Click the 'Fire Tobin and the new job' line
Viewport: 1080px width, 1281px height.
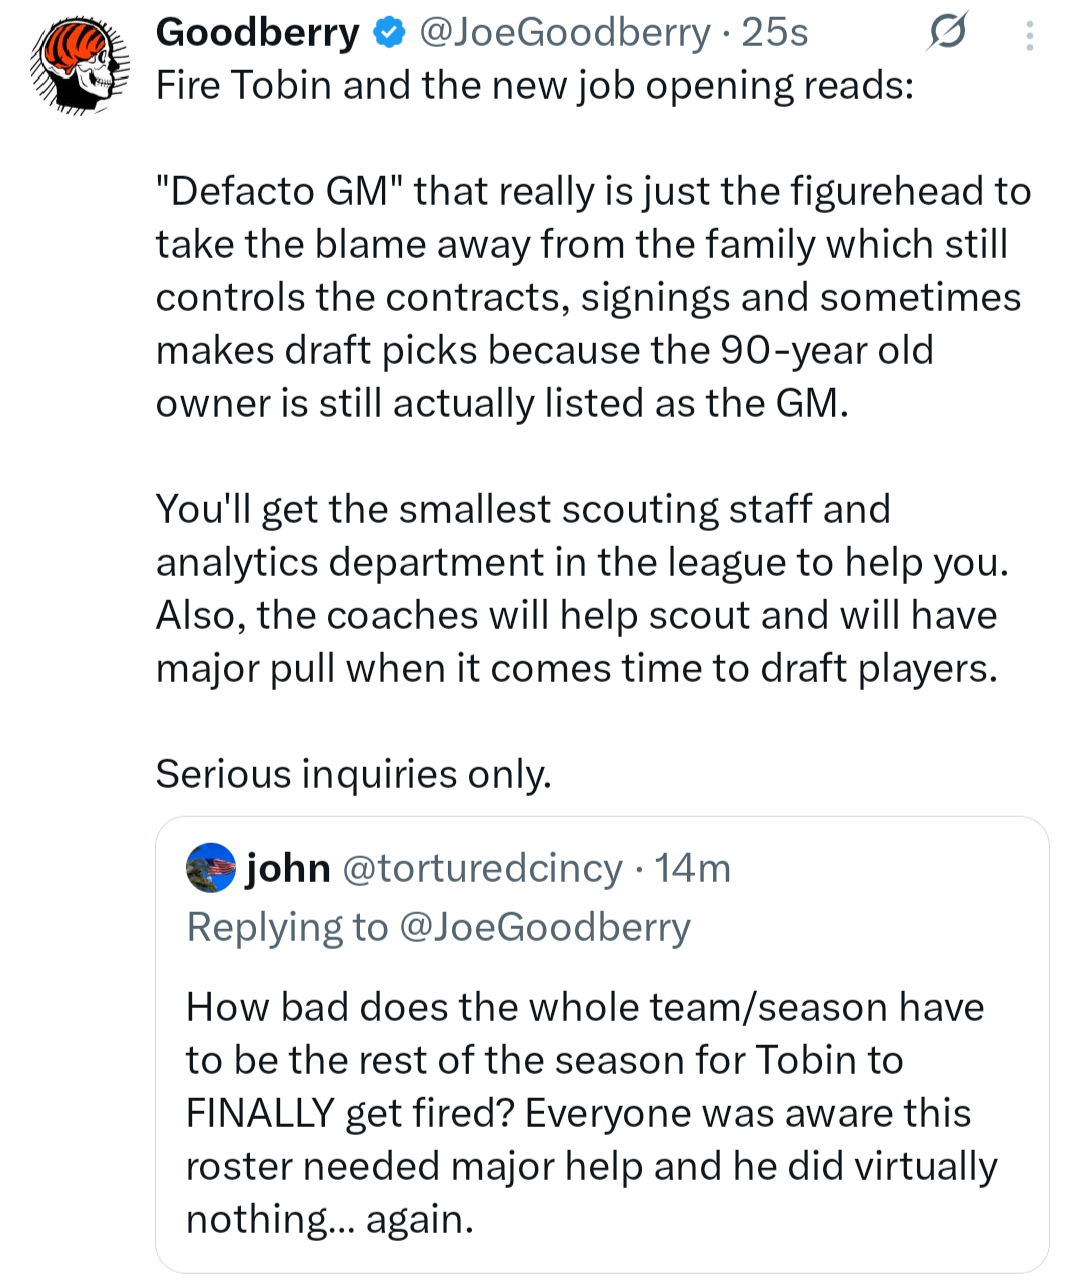click(535, 86)
